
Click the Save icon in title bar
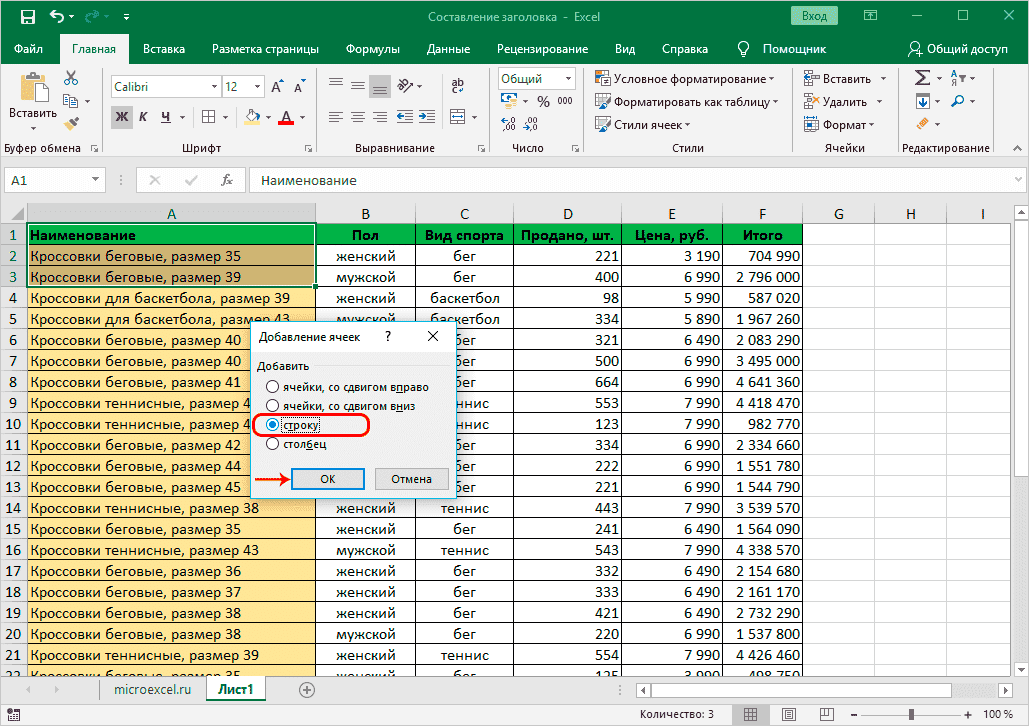pyautogui.click(x=27, y=17)
